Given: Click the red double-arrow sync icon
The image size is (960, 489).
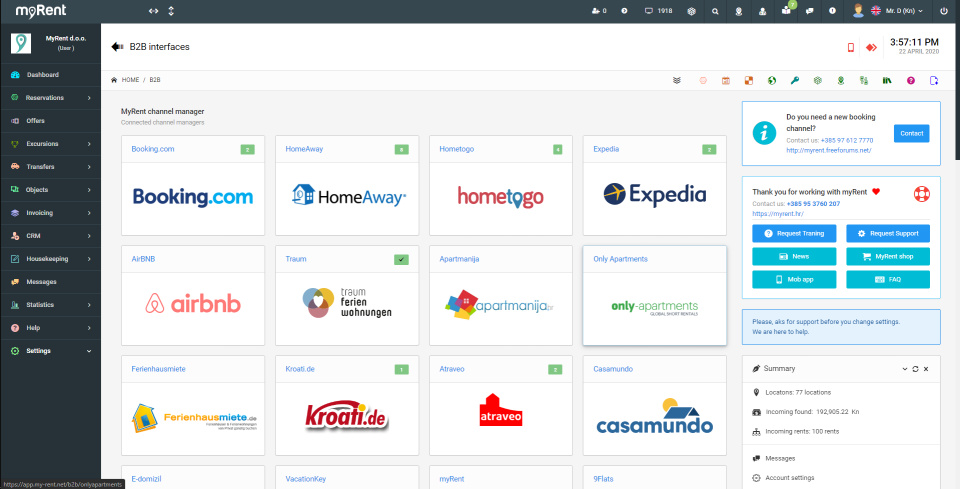Looking at the screenshot, I should coord(871,47).
